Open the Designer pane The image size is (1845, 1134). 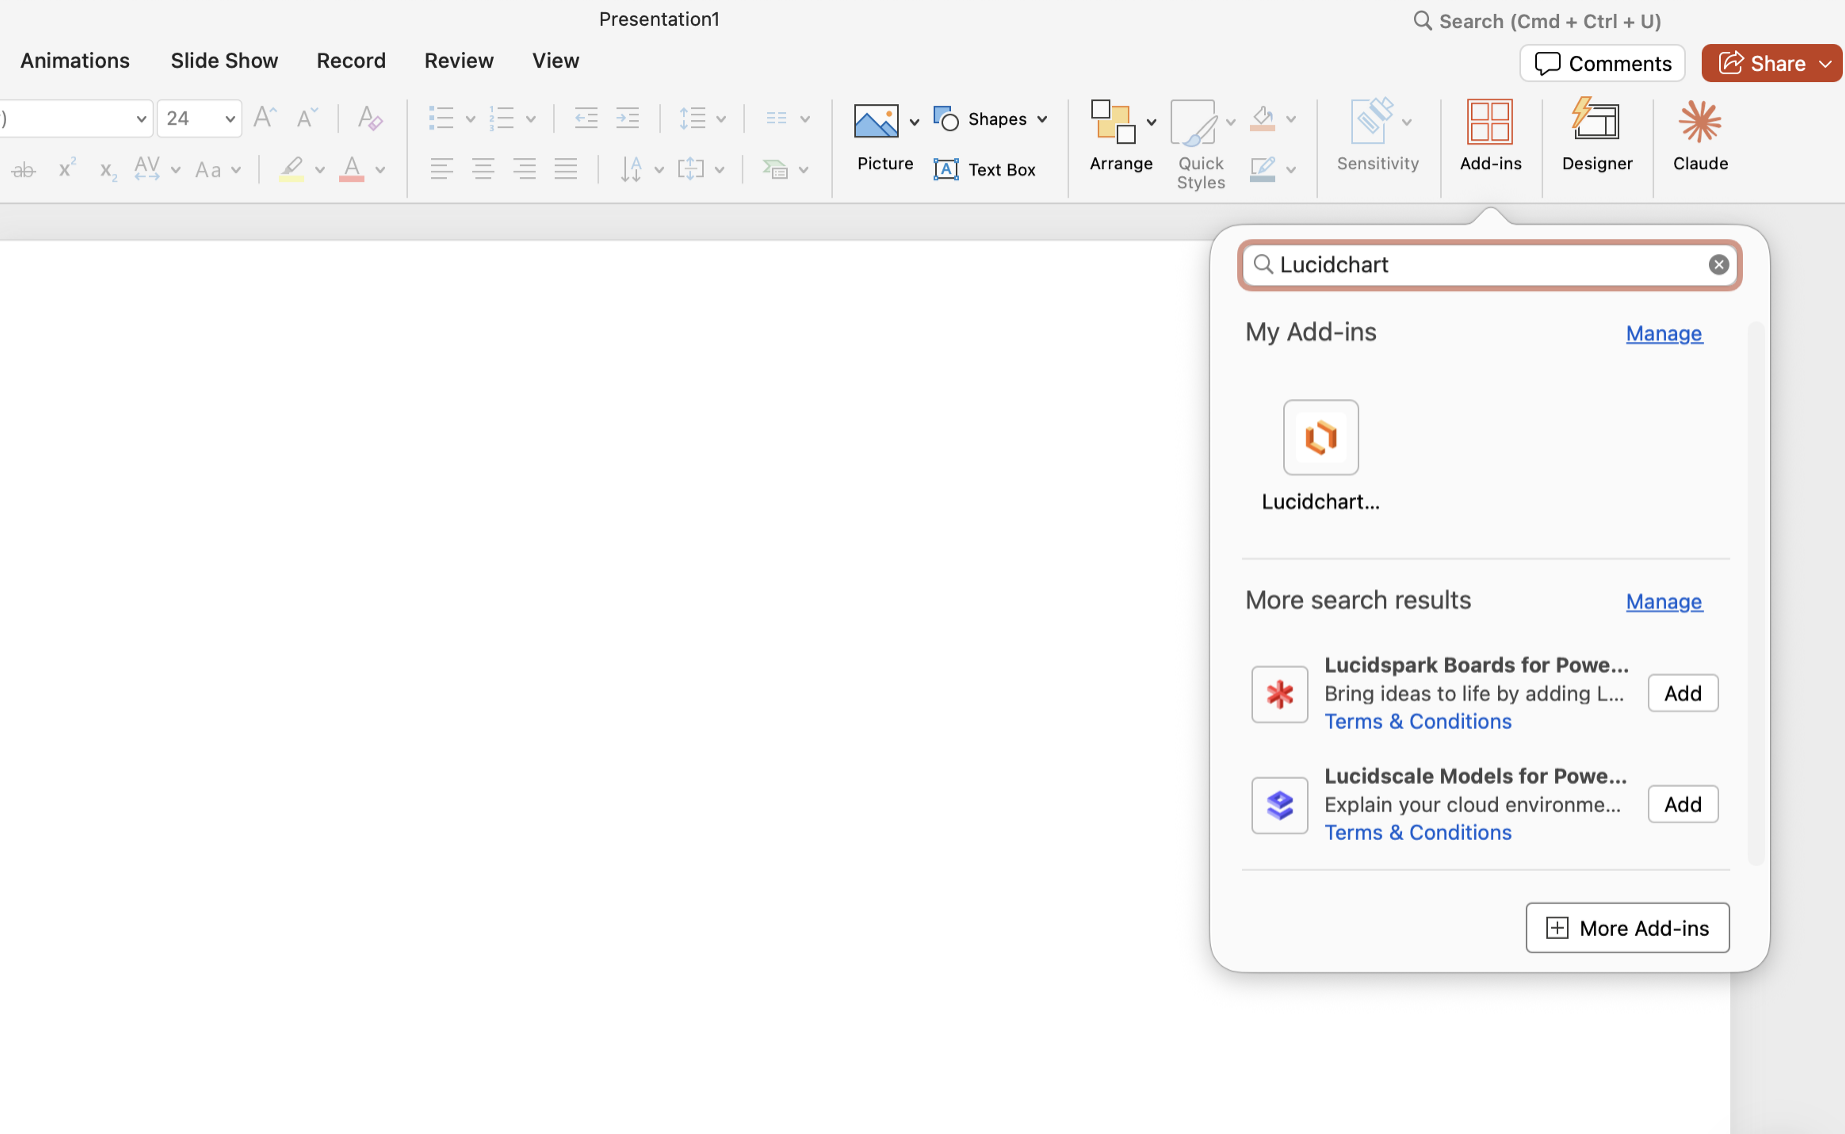(x=1597, y=136)
